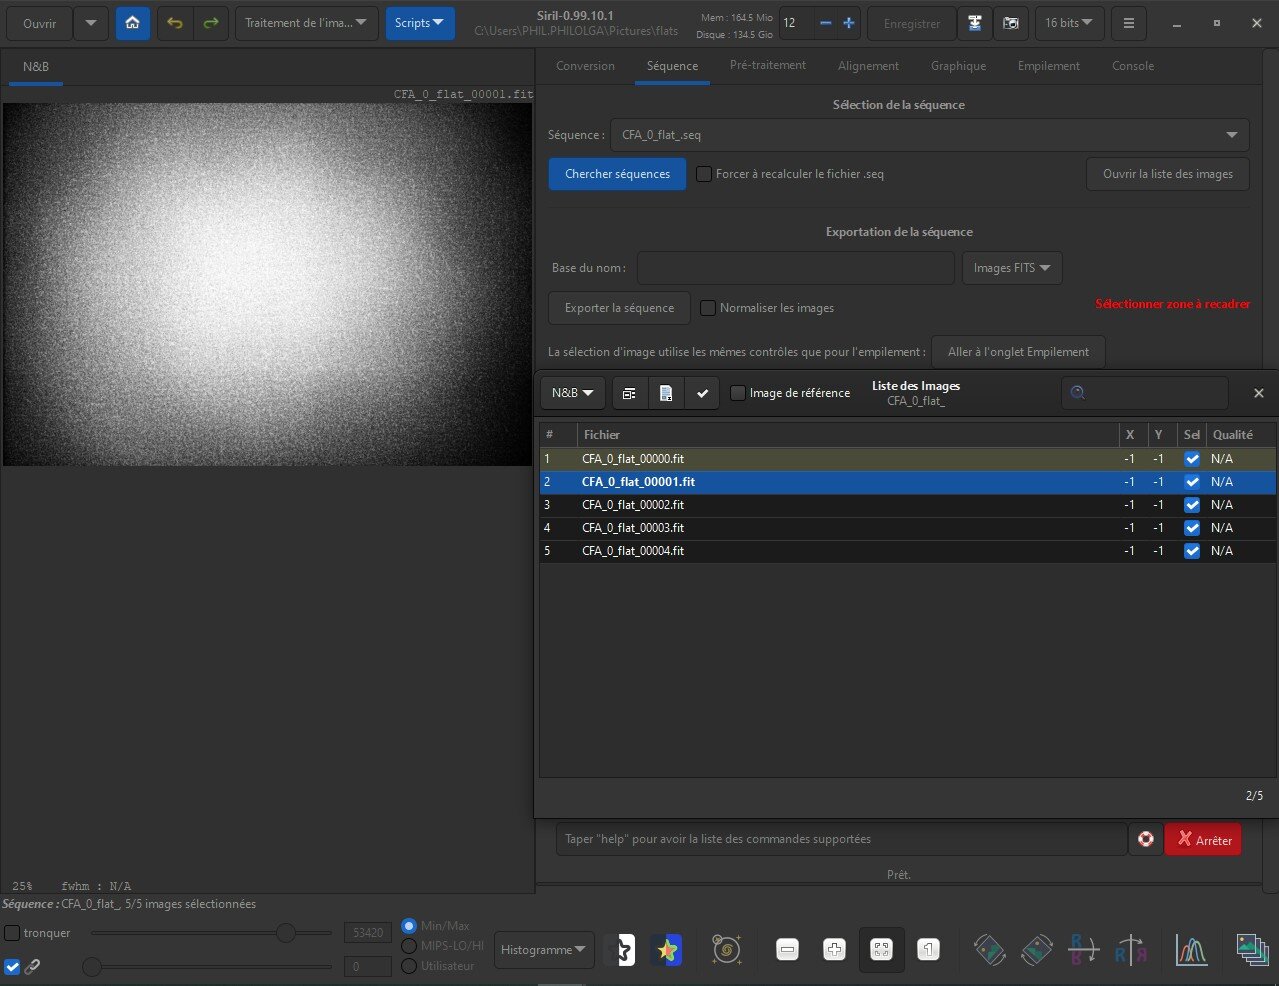Click the undo arrow icon
The image size is (1279, 986).
[175, 23]
